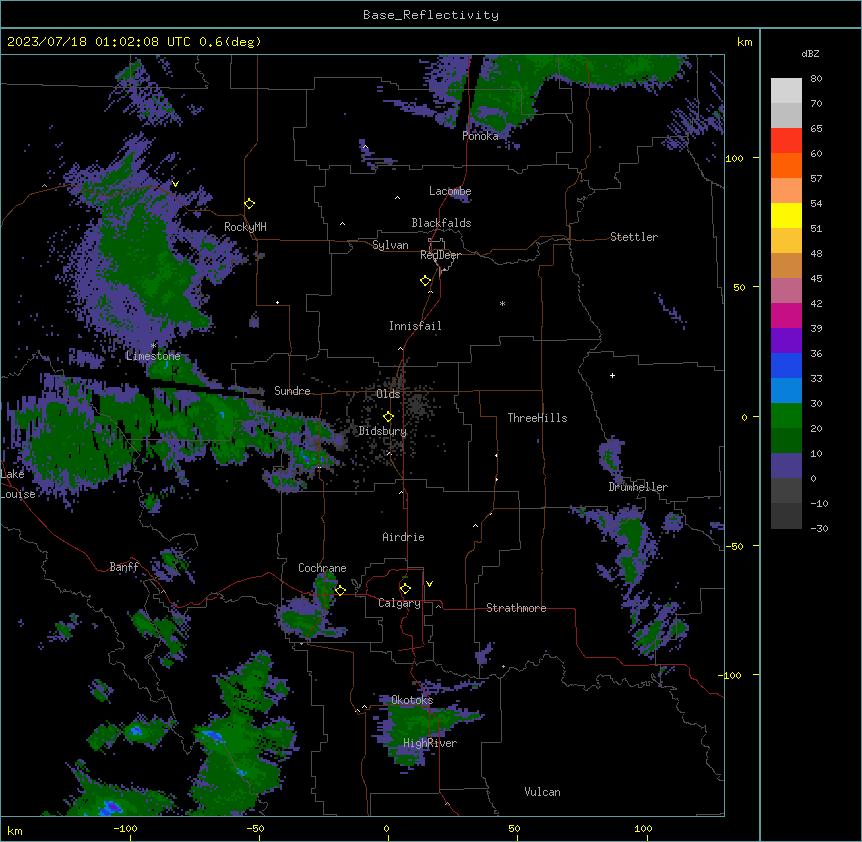
Task: Click the white asterisk marker east of Innisfail
Action: 502,303
